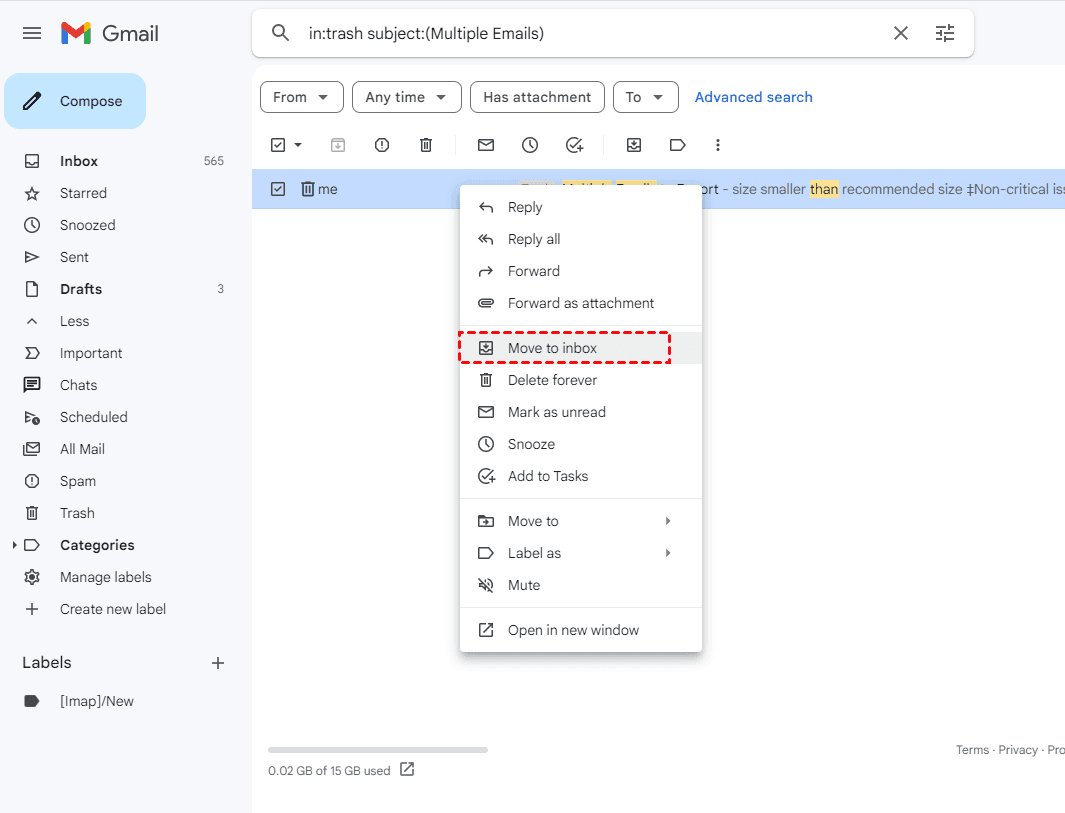Open the Advanced search link
Screen dimensions: 1065x813
click(x=753, y=97)
